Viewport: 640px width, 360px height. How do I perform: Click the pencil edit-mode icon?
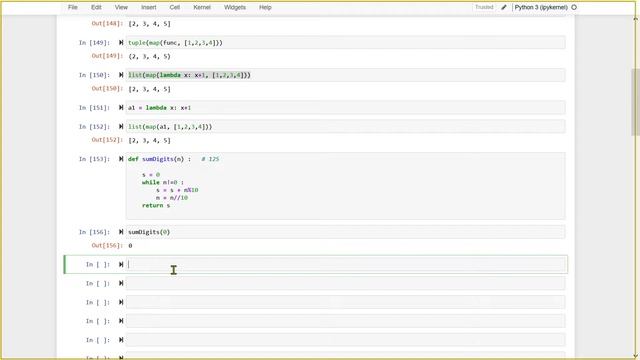[504, 7]
